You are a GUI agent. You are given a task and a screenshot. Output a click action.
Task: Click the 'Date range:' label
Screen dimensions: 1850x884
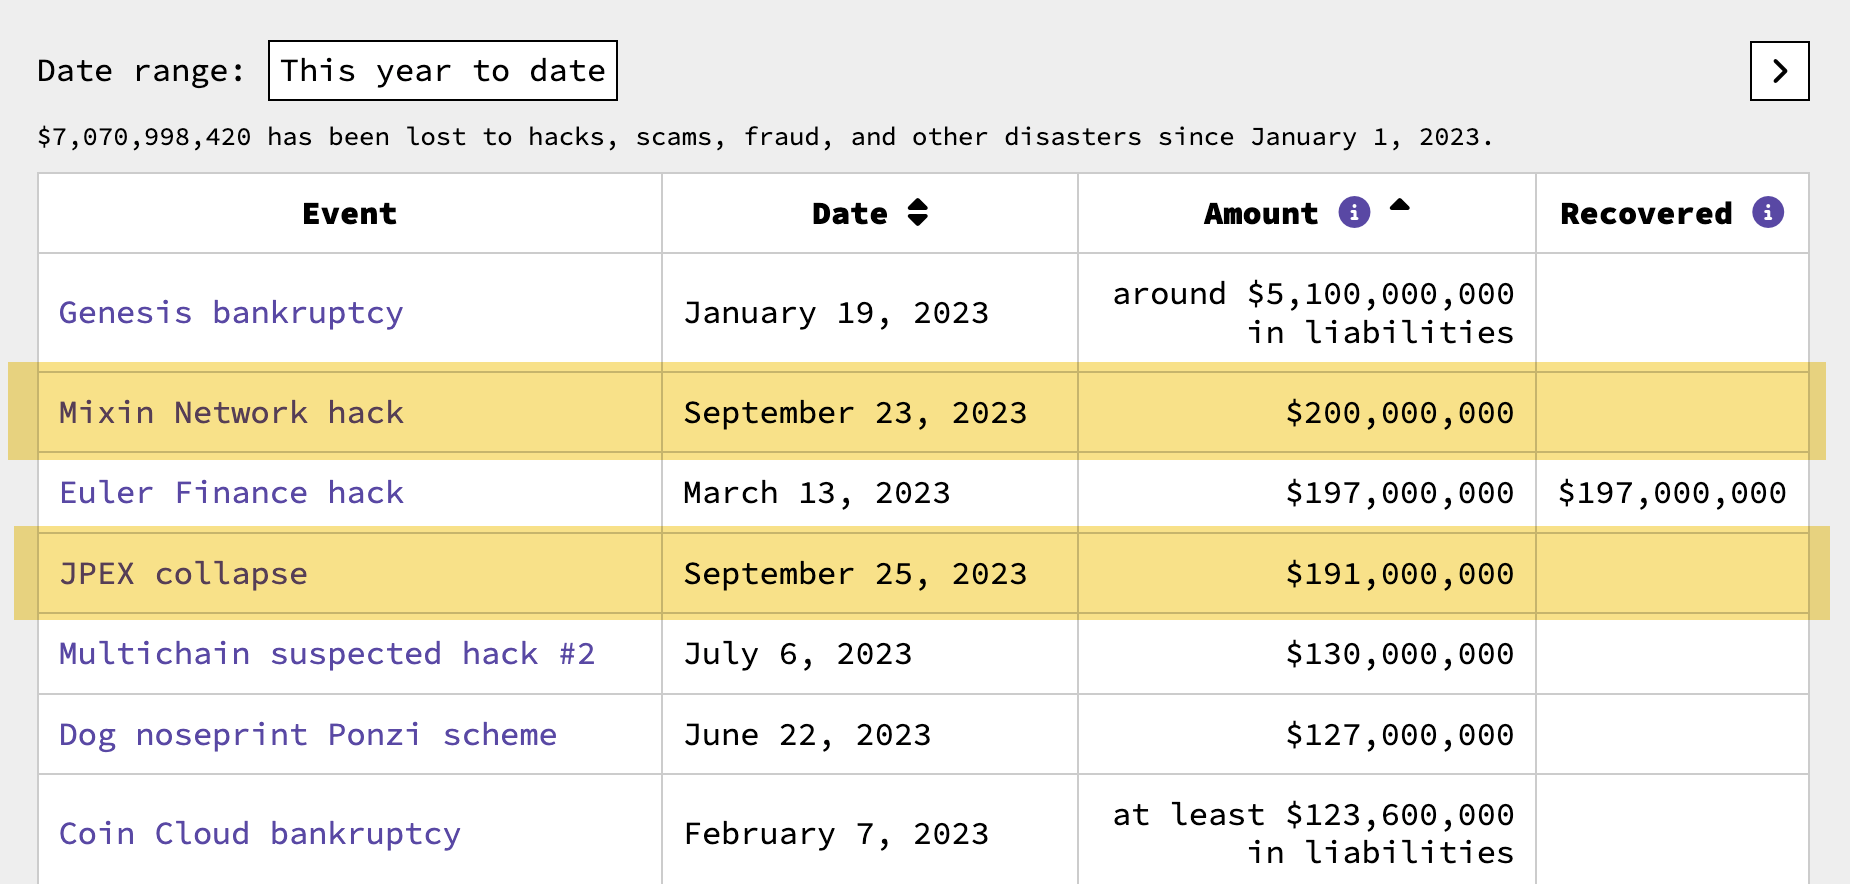(141, 71)
